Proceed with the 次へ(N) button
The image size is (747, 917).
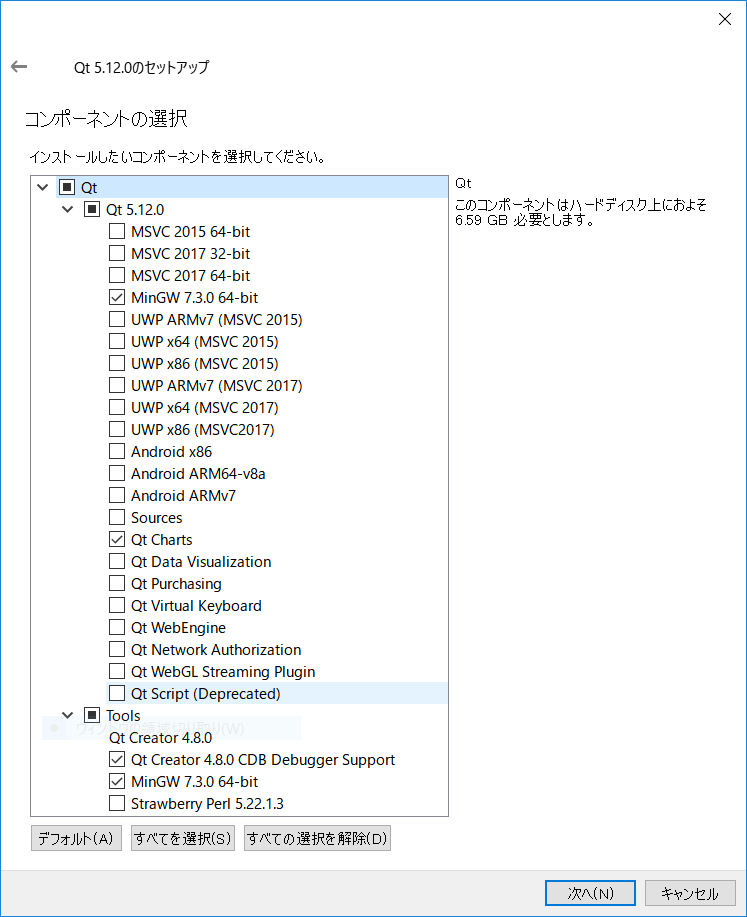pos(590,893)
